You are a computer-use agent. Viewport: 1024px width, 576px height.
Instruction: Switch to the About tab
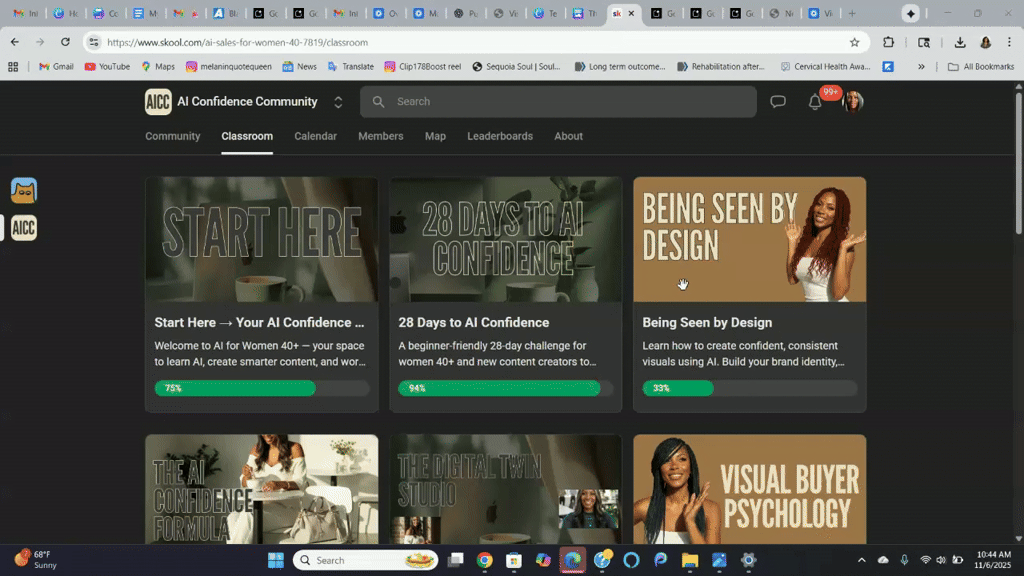tap(569, 136)
